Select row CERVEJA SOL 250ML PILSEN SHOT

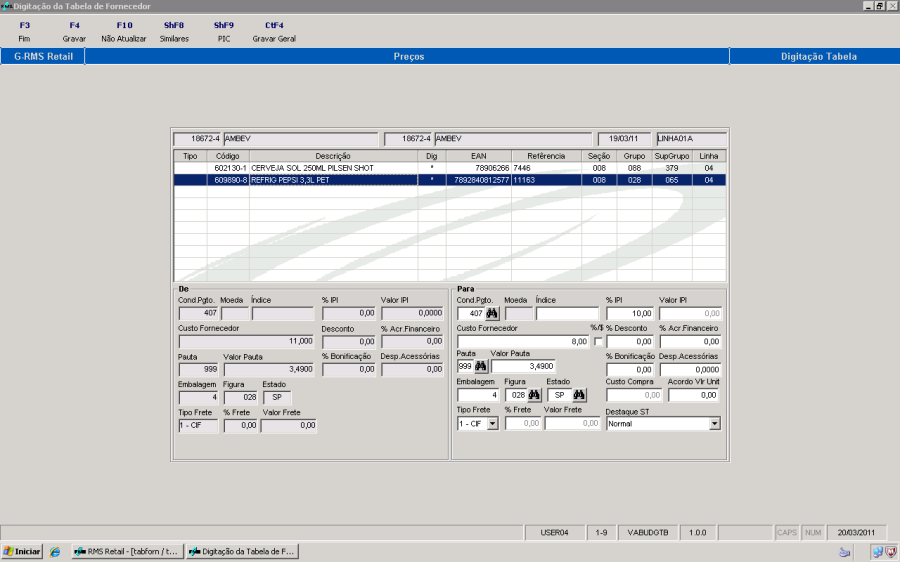click(x=450, y=168)
